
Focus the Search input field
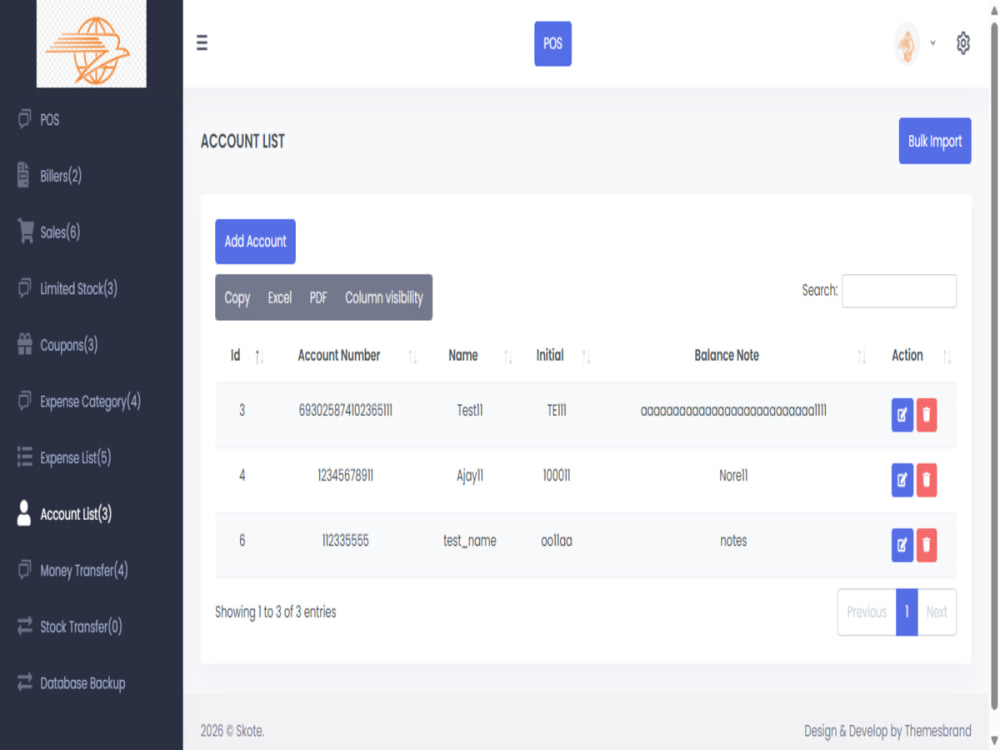click(899, 291)
